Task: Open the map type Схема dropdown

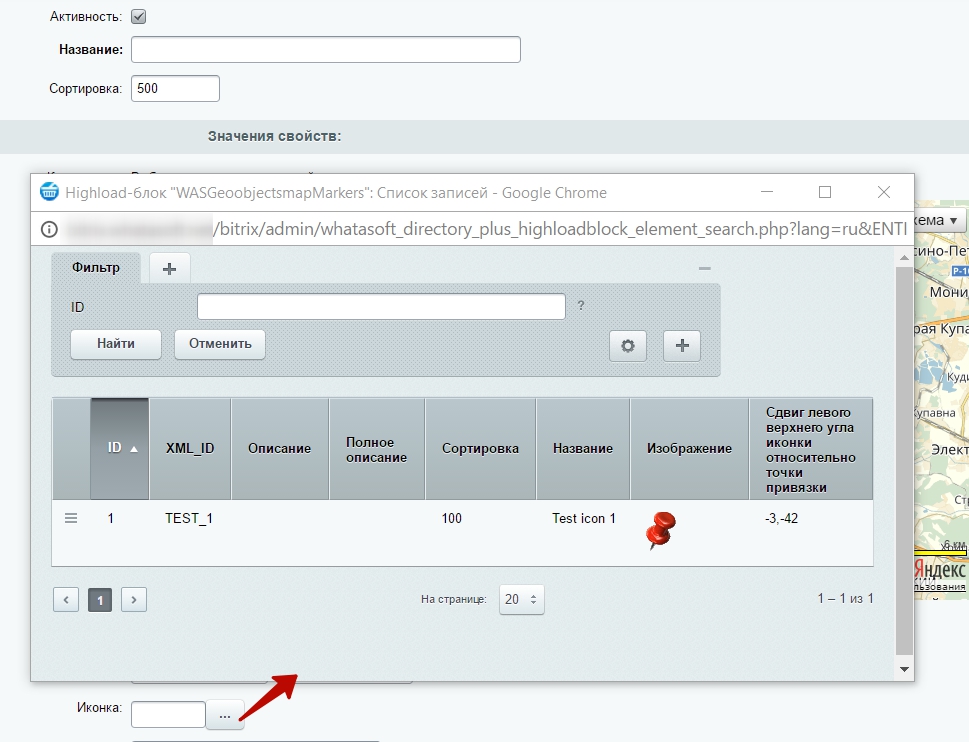Action: coord(938,220)
